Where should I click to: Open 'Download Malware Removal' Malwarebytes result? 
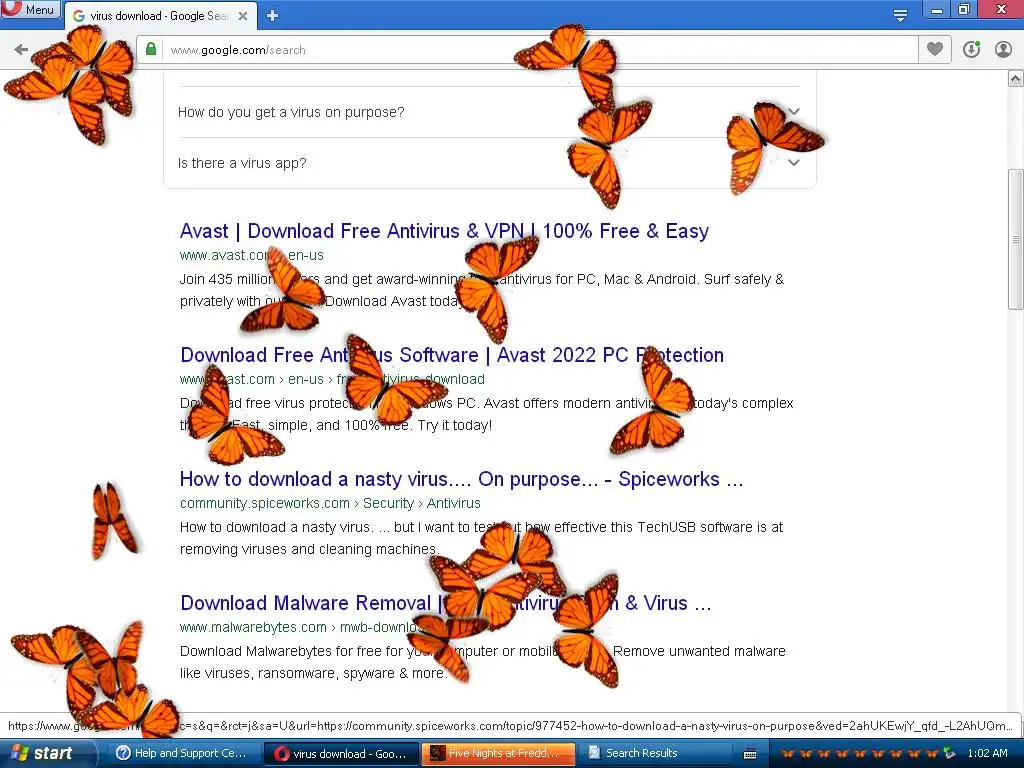click(445, 603)
